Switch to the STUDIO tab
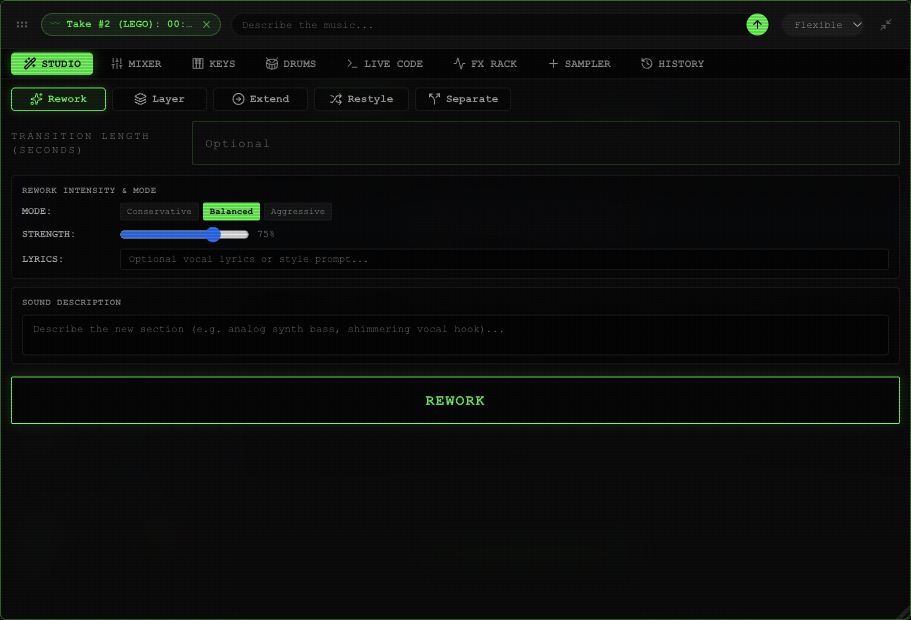The height and width of the screenshot is (620, 911). [x=52, y=63]
